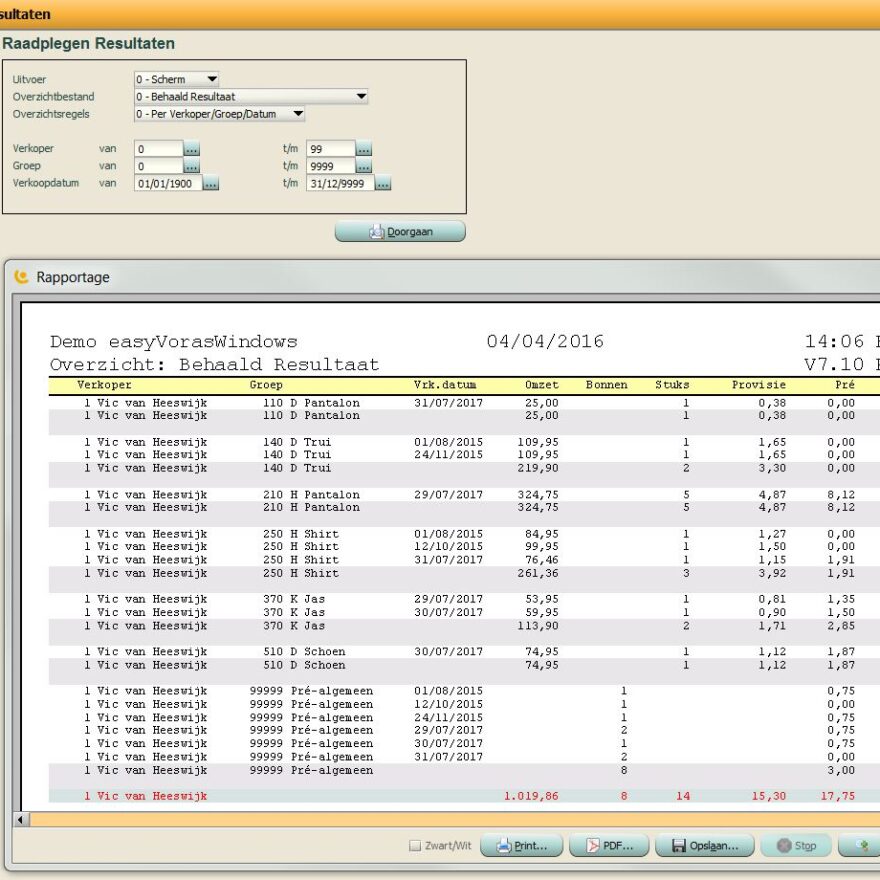Click the Stuks column header
Viewport: 880px width, 880px height.
[x=672, y=385]
